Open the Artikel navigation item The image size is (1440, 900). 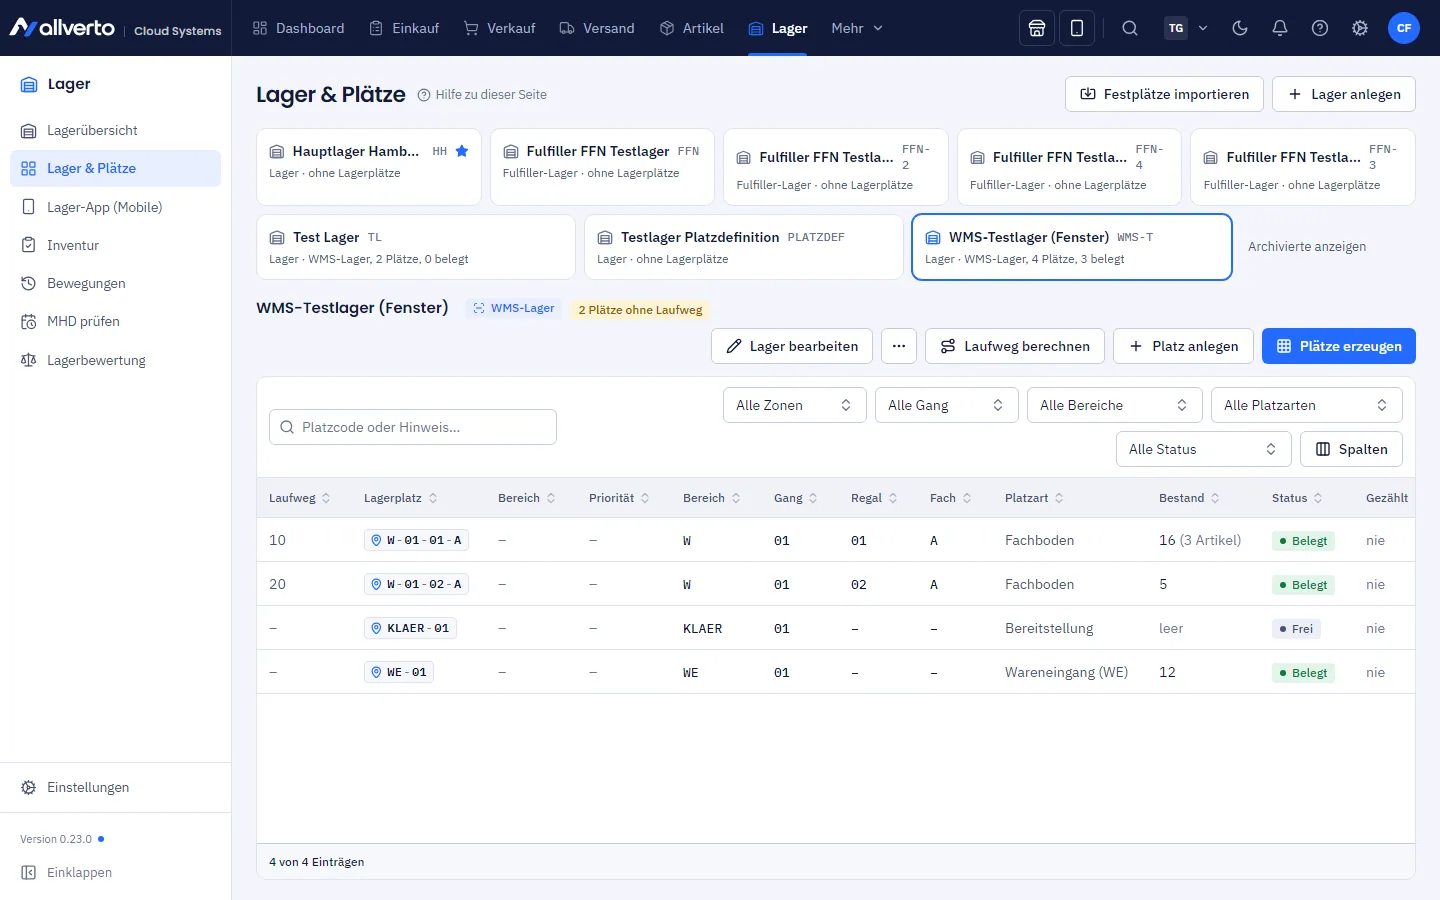point(692,28)
